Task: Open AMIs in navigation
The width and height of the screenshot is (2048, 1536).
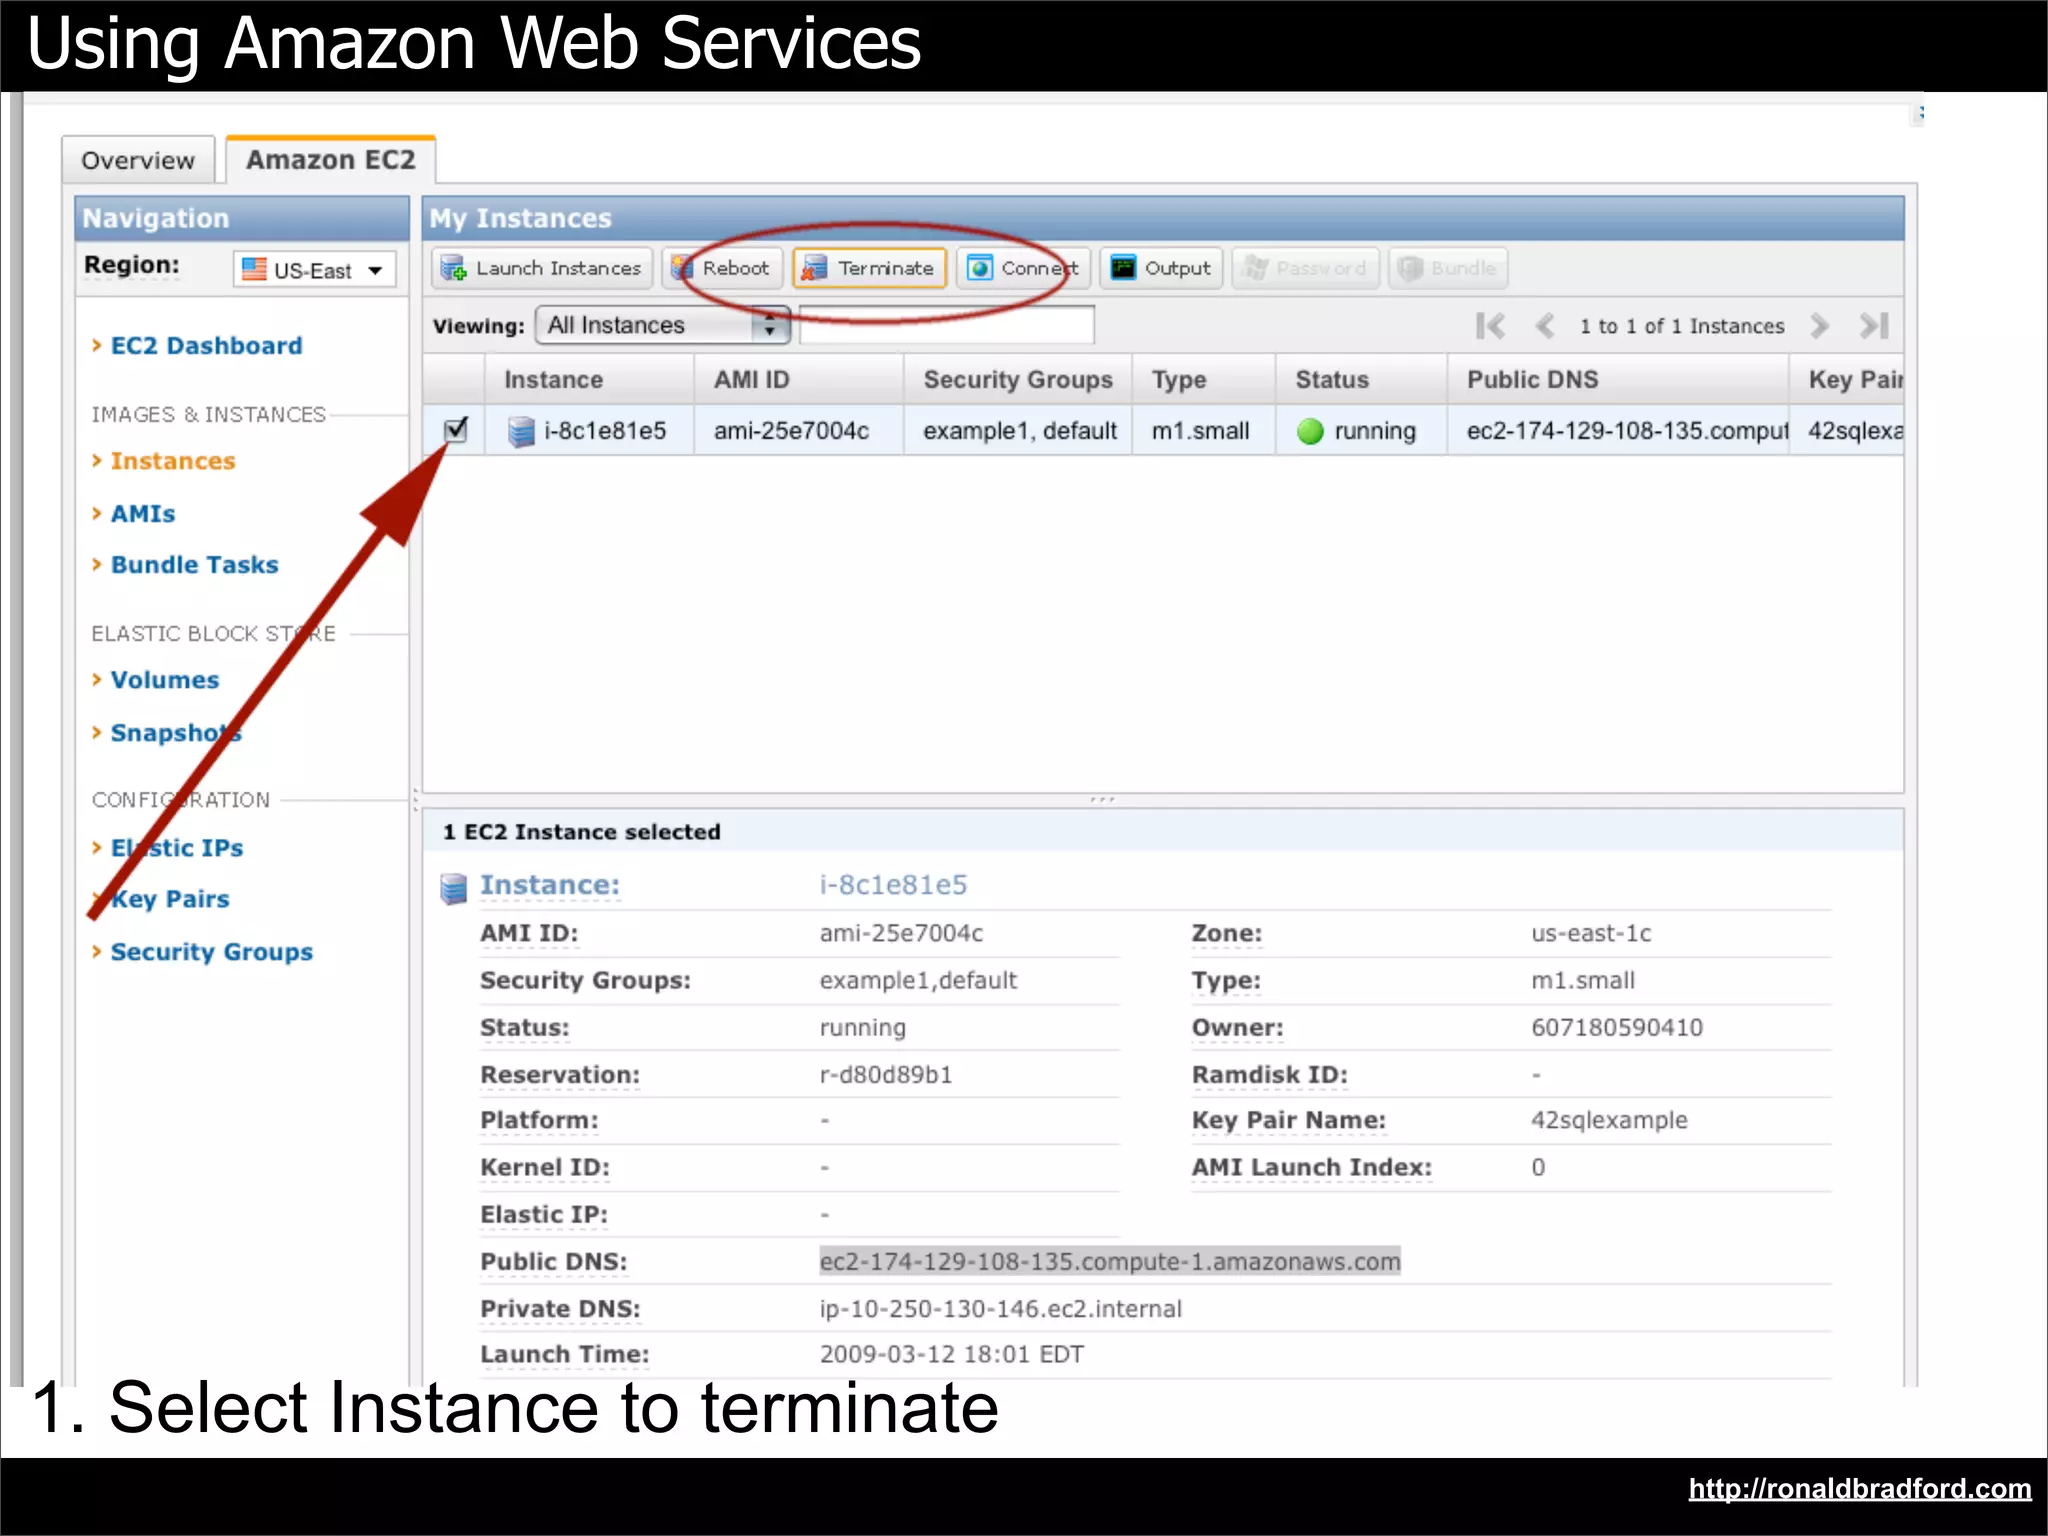Action: point(143,514)
